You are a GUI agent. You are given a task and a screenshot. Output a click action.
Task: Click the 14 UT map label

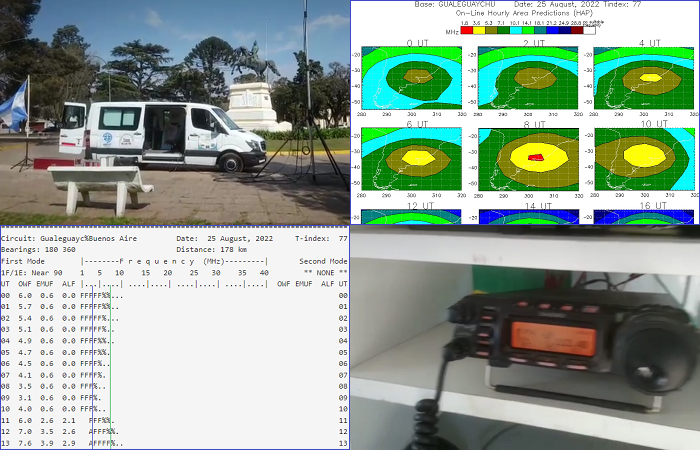533,204
